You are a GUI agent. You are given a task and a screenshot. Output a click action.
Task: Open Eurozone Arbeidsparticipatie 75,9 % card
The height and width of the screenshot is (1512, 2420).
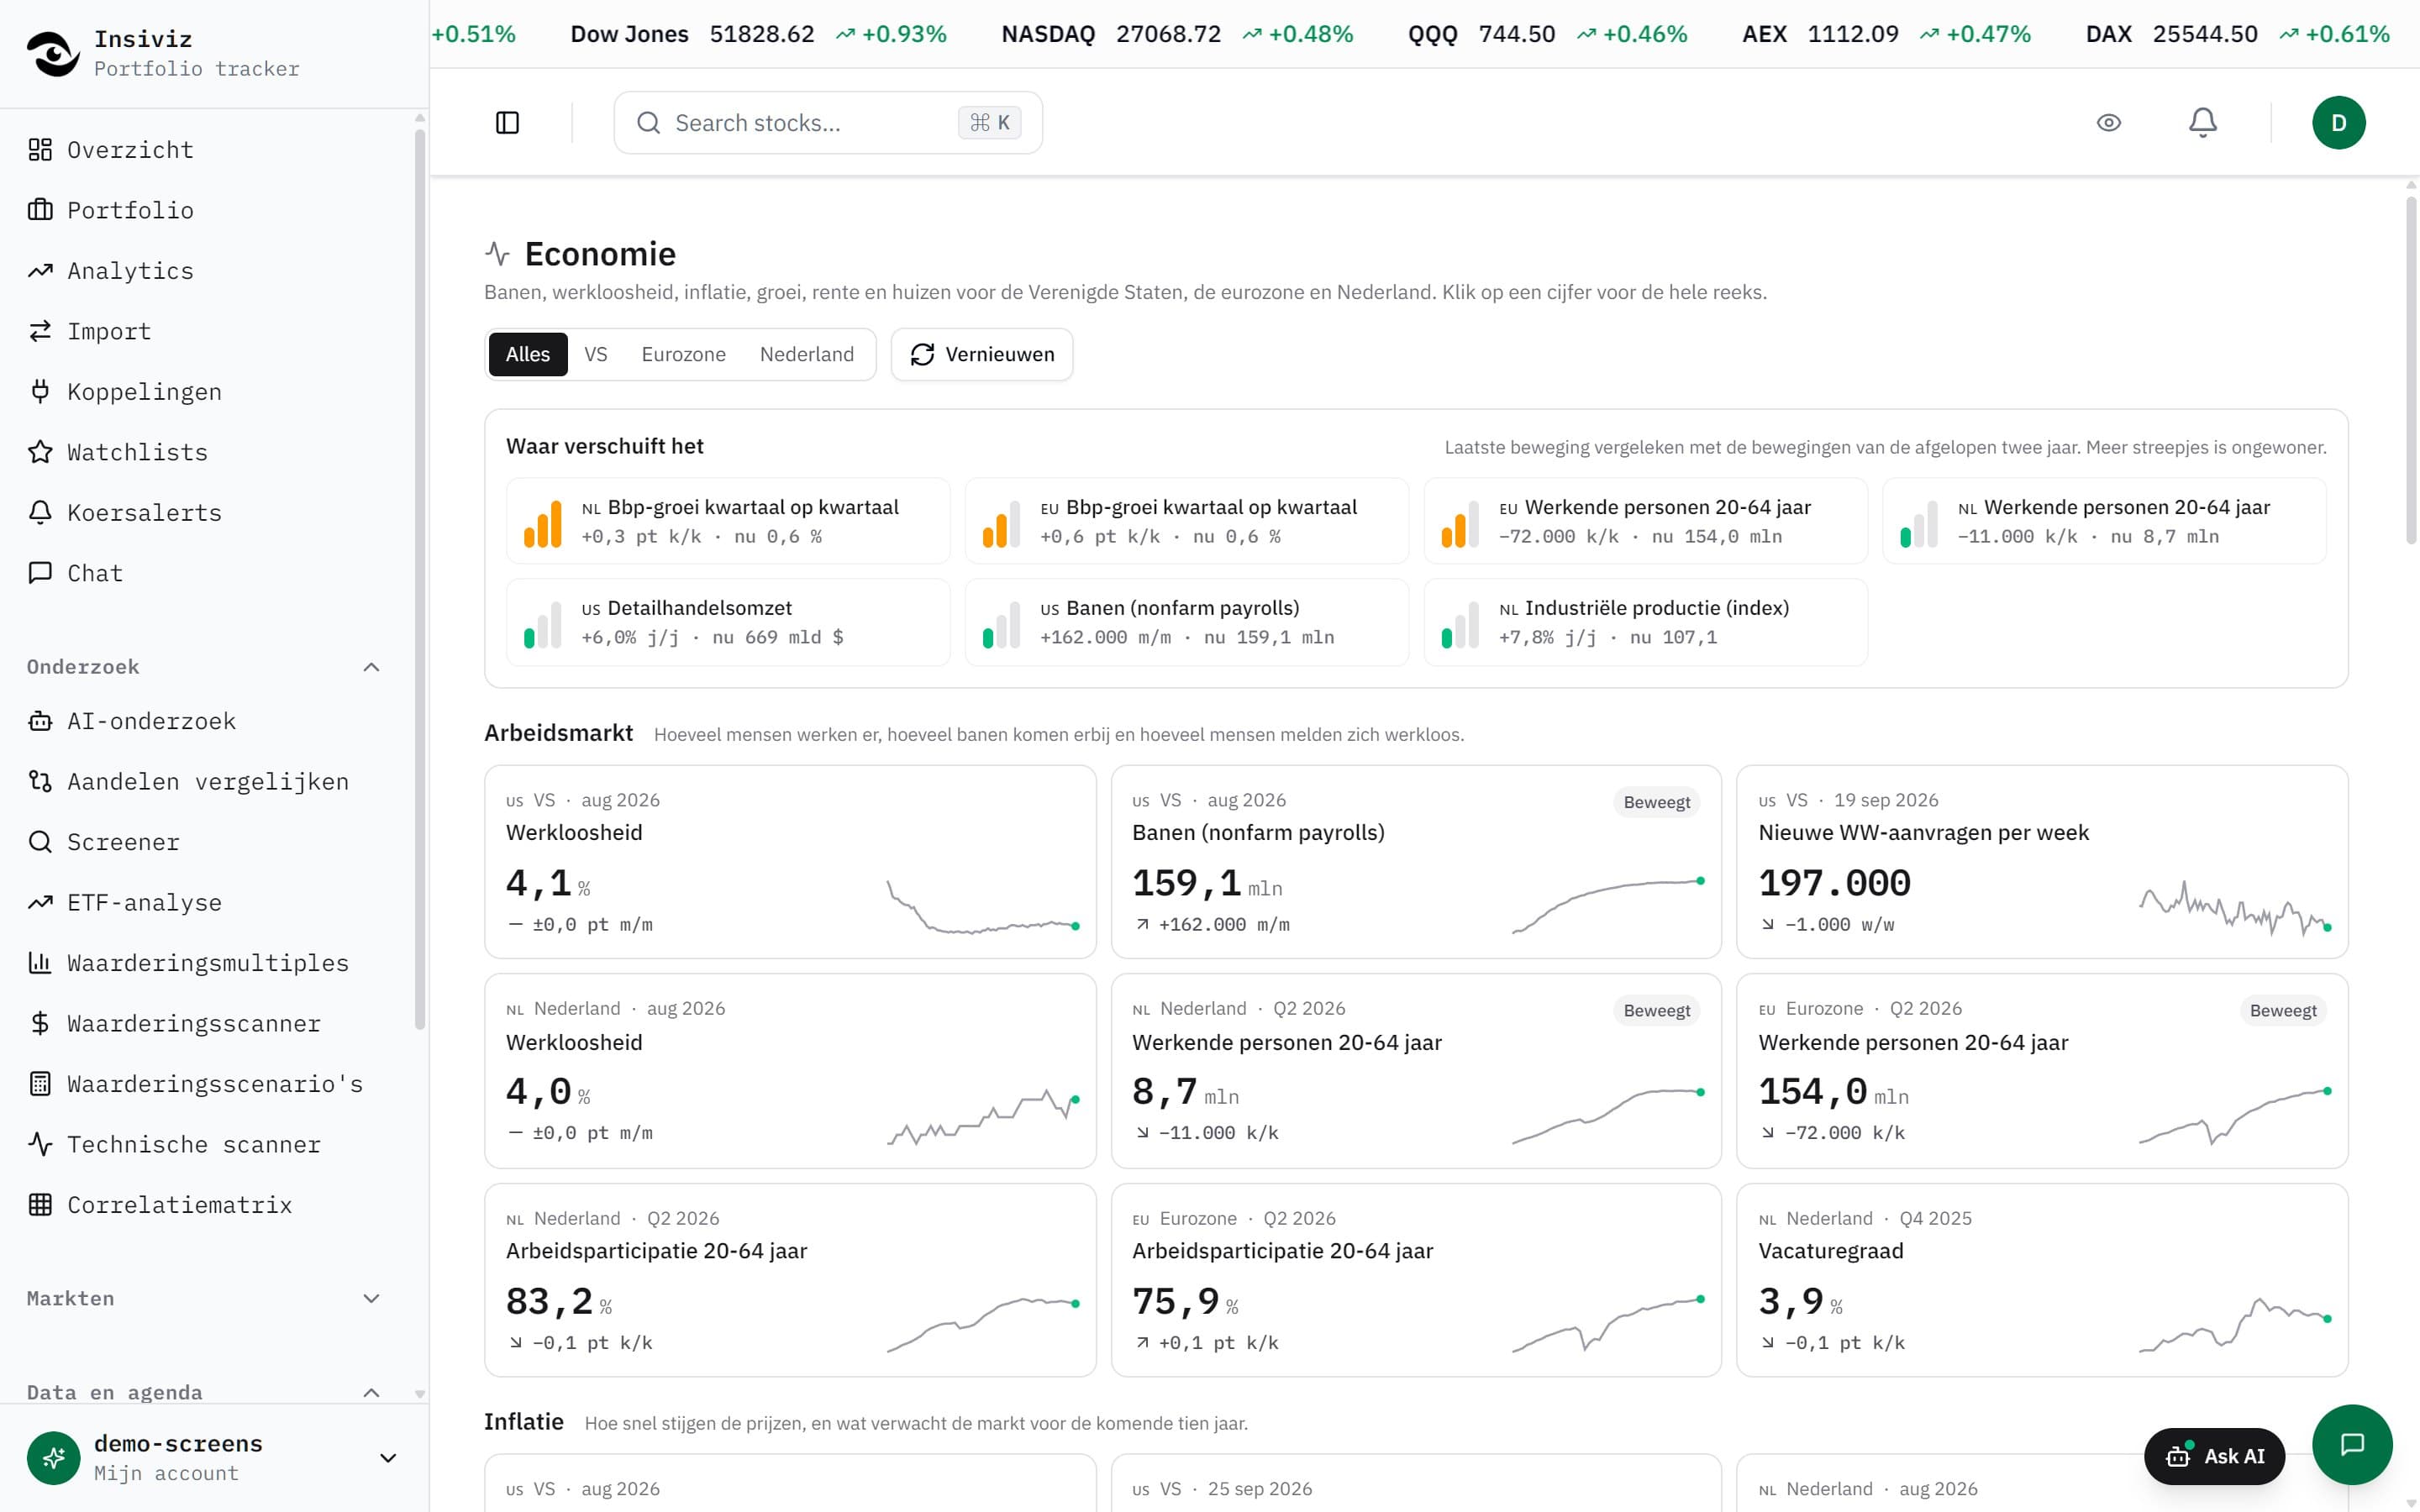pos(1416,1280)
